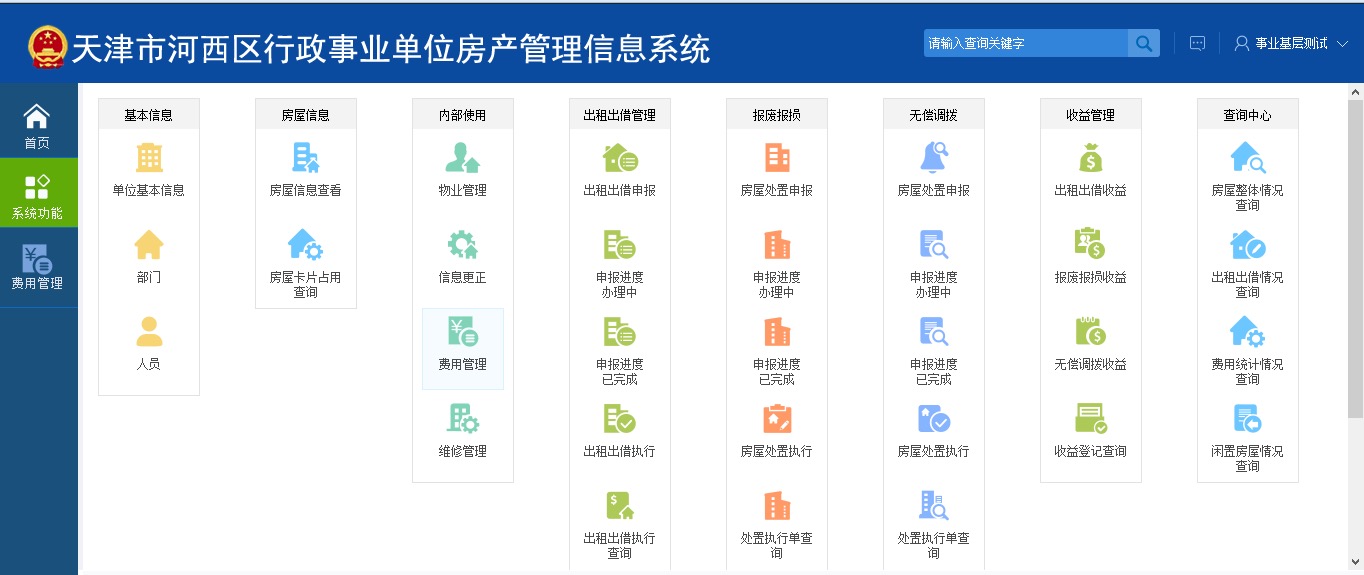Focus the 请输入查询关键字 search field
The image size is (1364, 575).
pos(1025,43)
